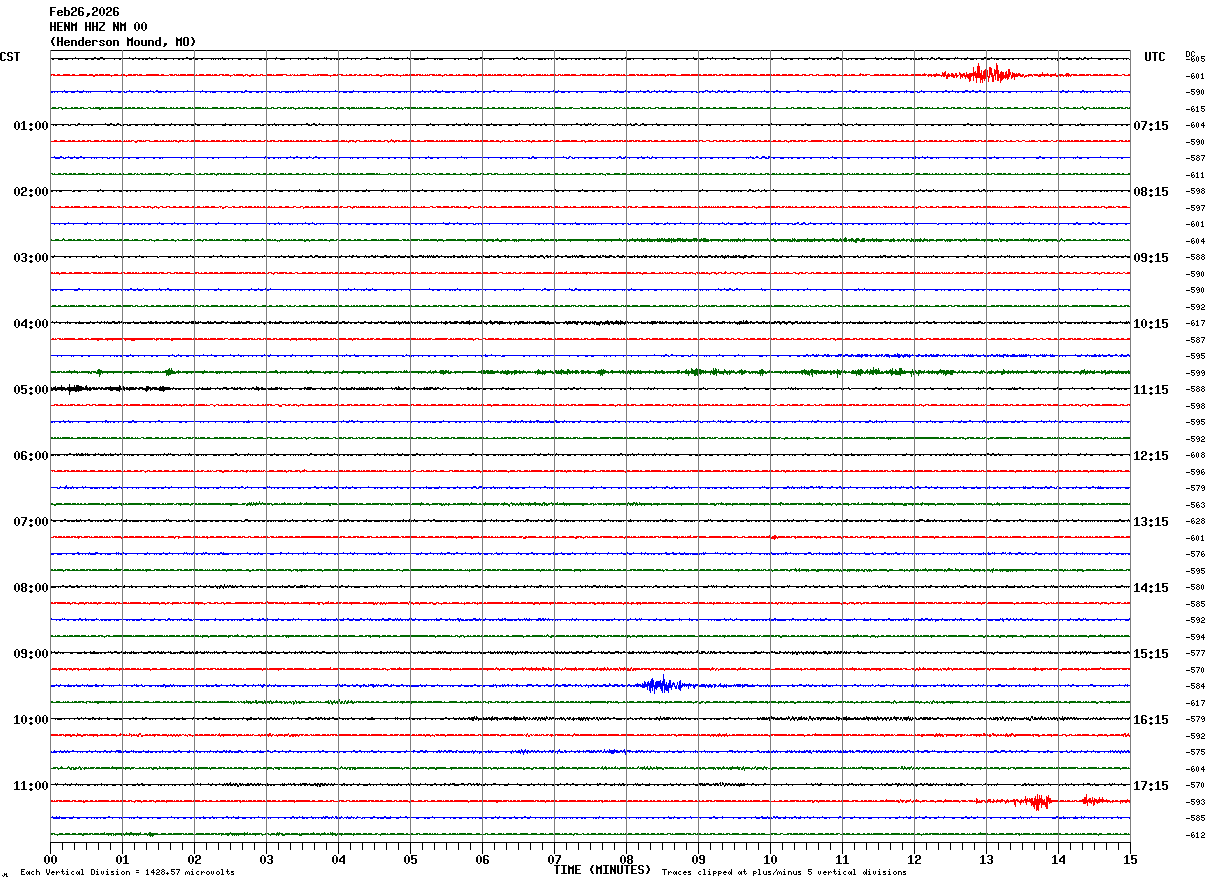Click the 07:15 UTC time label
Image resolution: width=1210 pixels, height=886 pixels.
click(1150, 125)
